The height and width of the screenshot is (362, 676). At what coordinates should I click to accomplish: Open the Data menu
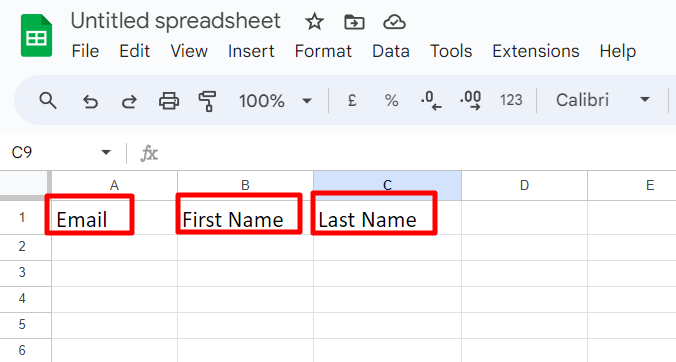click(391, 51)
